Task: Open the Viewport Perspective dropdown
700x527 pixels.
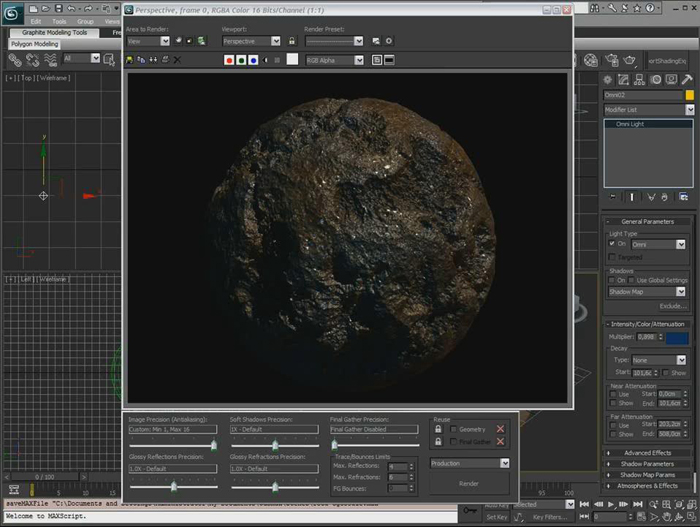Action: tap(251, 41)
